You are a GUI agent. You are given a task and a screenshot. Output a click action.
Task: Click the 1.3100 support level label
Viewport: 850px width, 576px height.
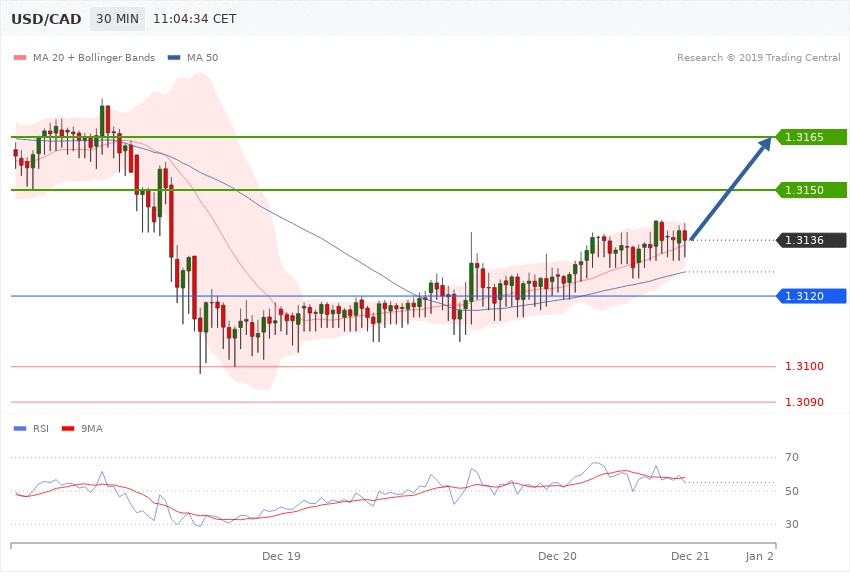804,367
